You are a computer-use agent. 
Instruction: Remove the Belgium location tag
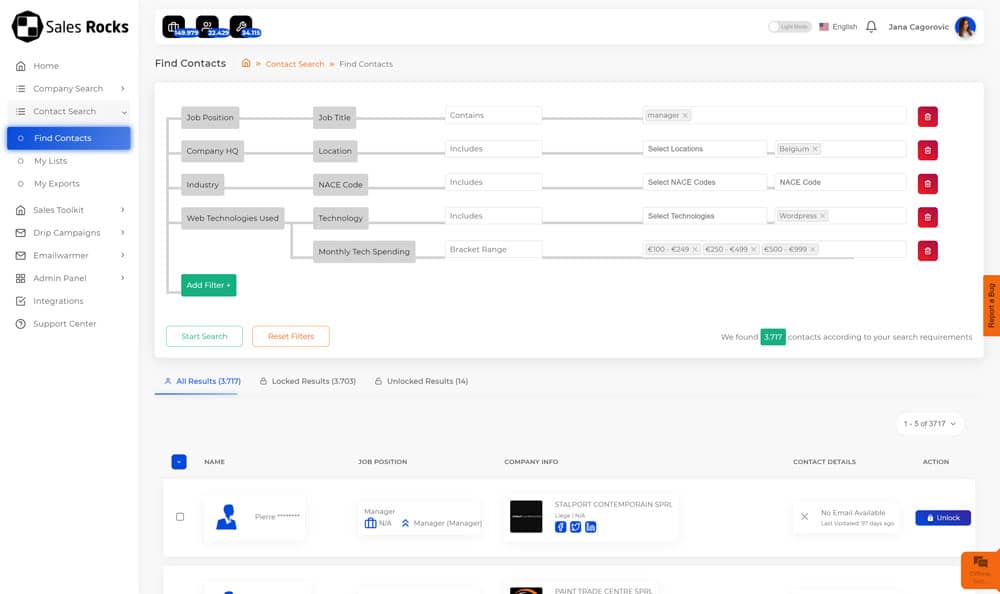815,149
